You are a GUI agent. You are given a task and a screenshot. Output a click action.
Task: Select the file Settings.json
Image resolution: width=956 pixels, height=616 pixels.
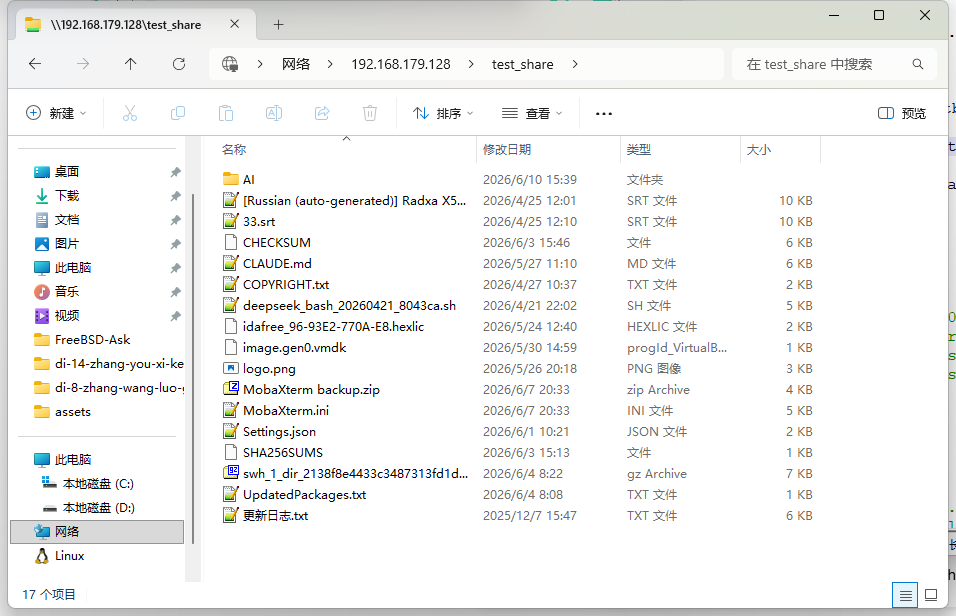coord(279,432)
